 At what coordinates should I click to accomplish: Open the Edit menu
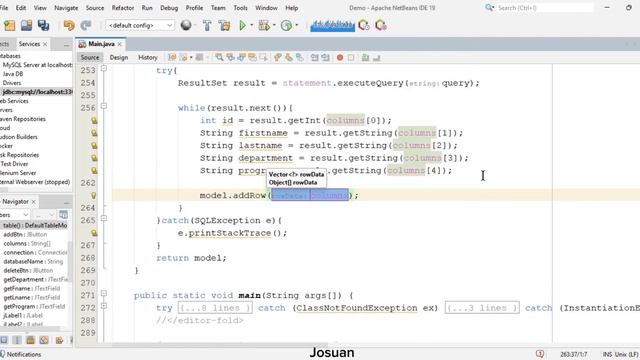pyautogui.click(x=20, y=8)
